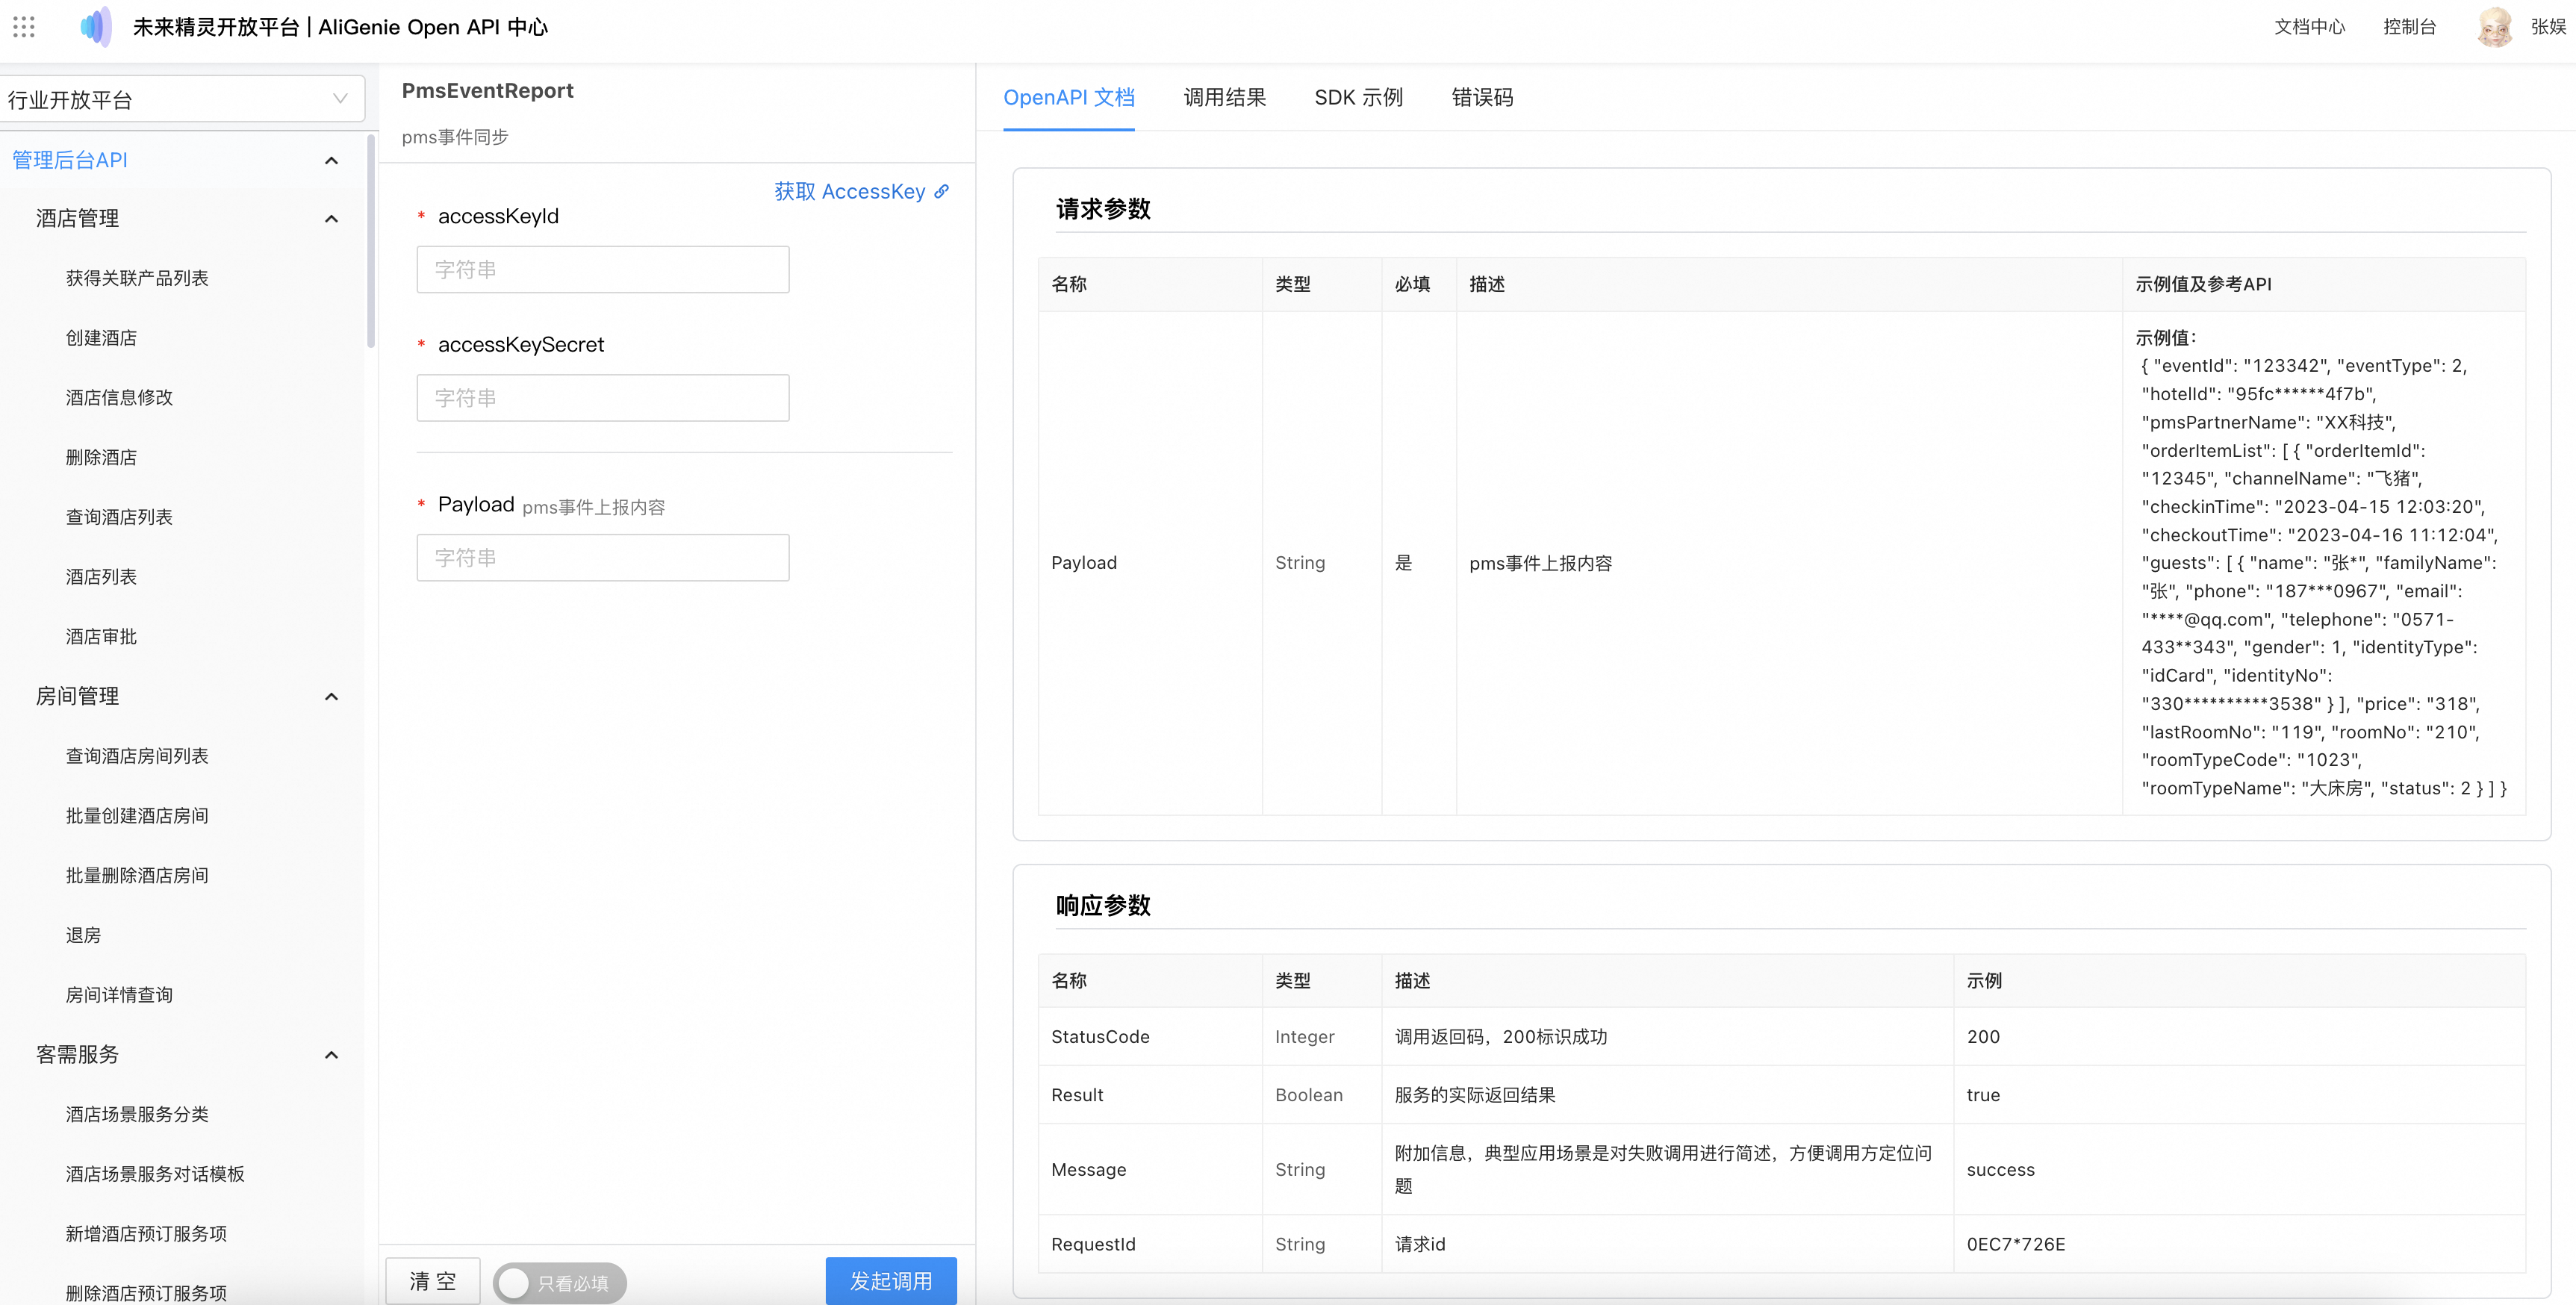Image resolution: width=2576 pixels, height=1305 pixels.
Task: Click the Payload name cell in request table
Action: (x=1084, y=563)
